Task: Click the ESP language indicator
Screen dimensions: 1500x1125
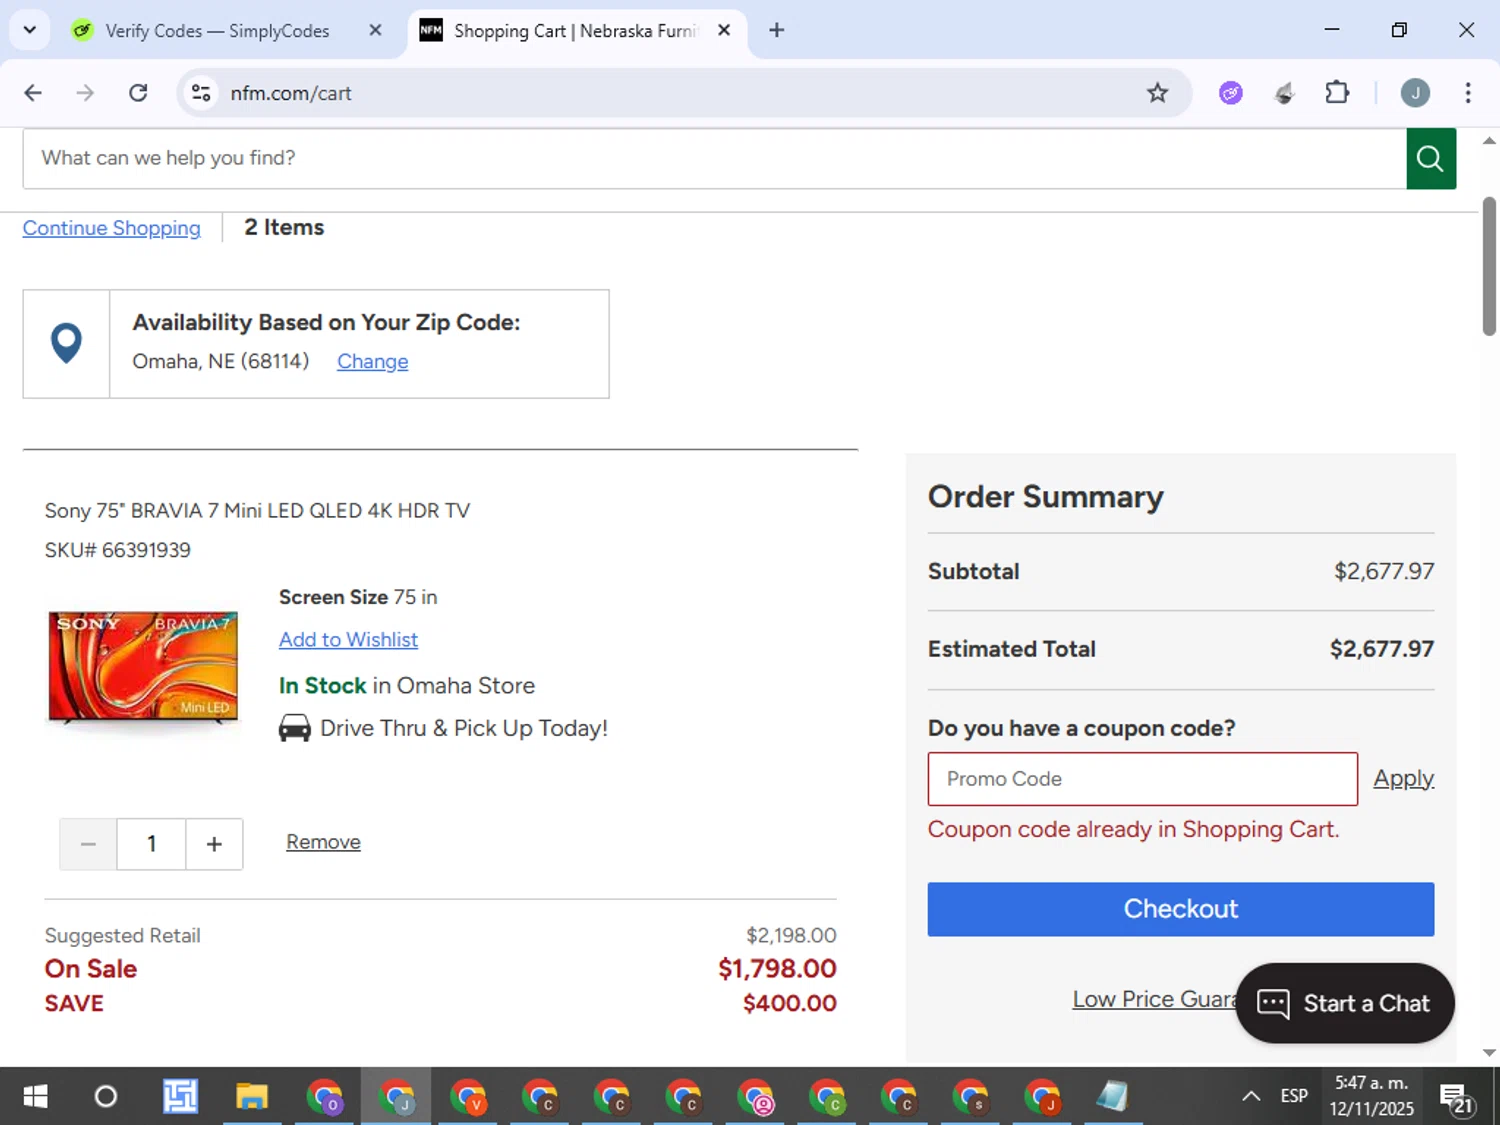Action: 1294,1096
